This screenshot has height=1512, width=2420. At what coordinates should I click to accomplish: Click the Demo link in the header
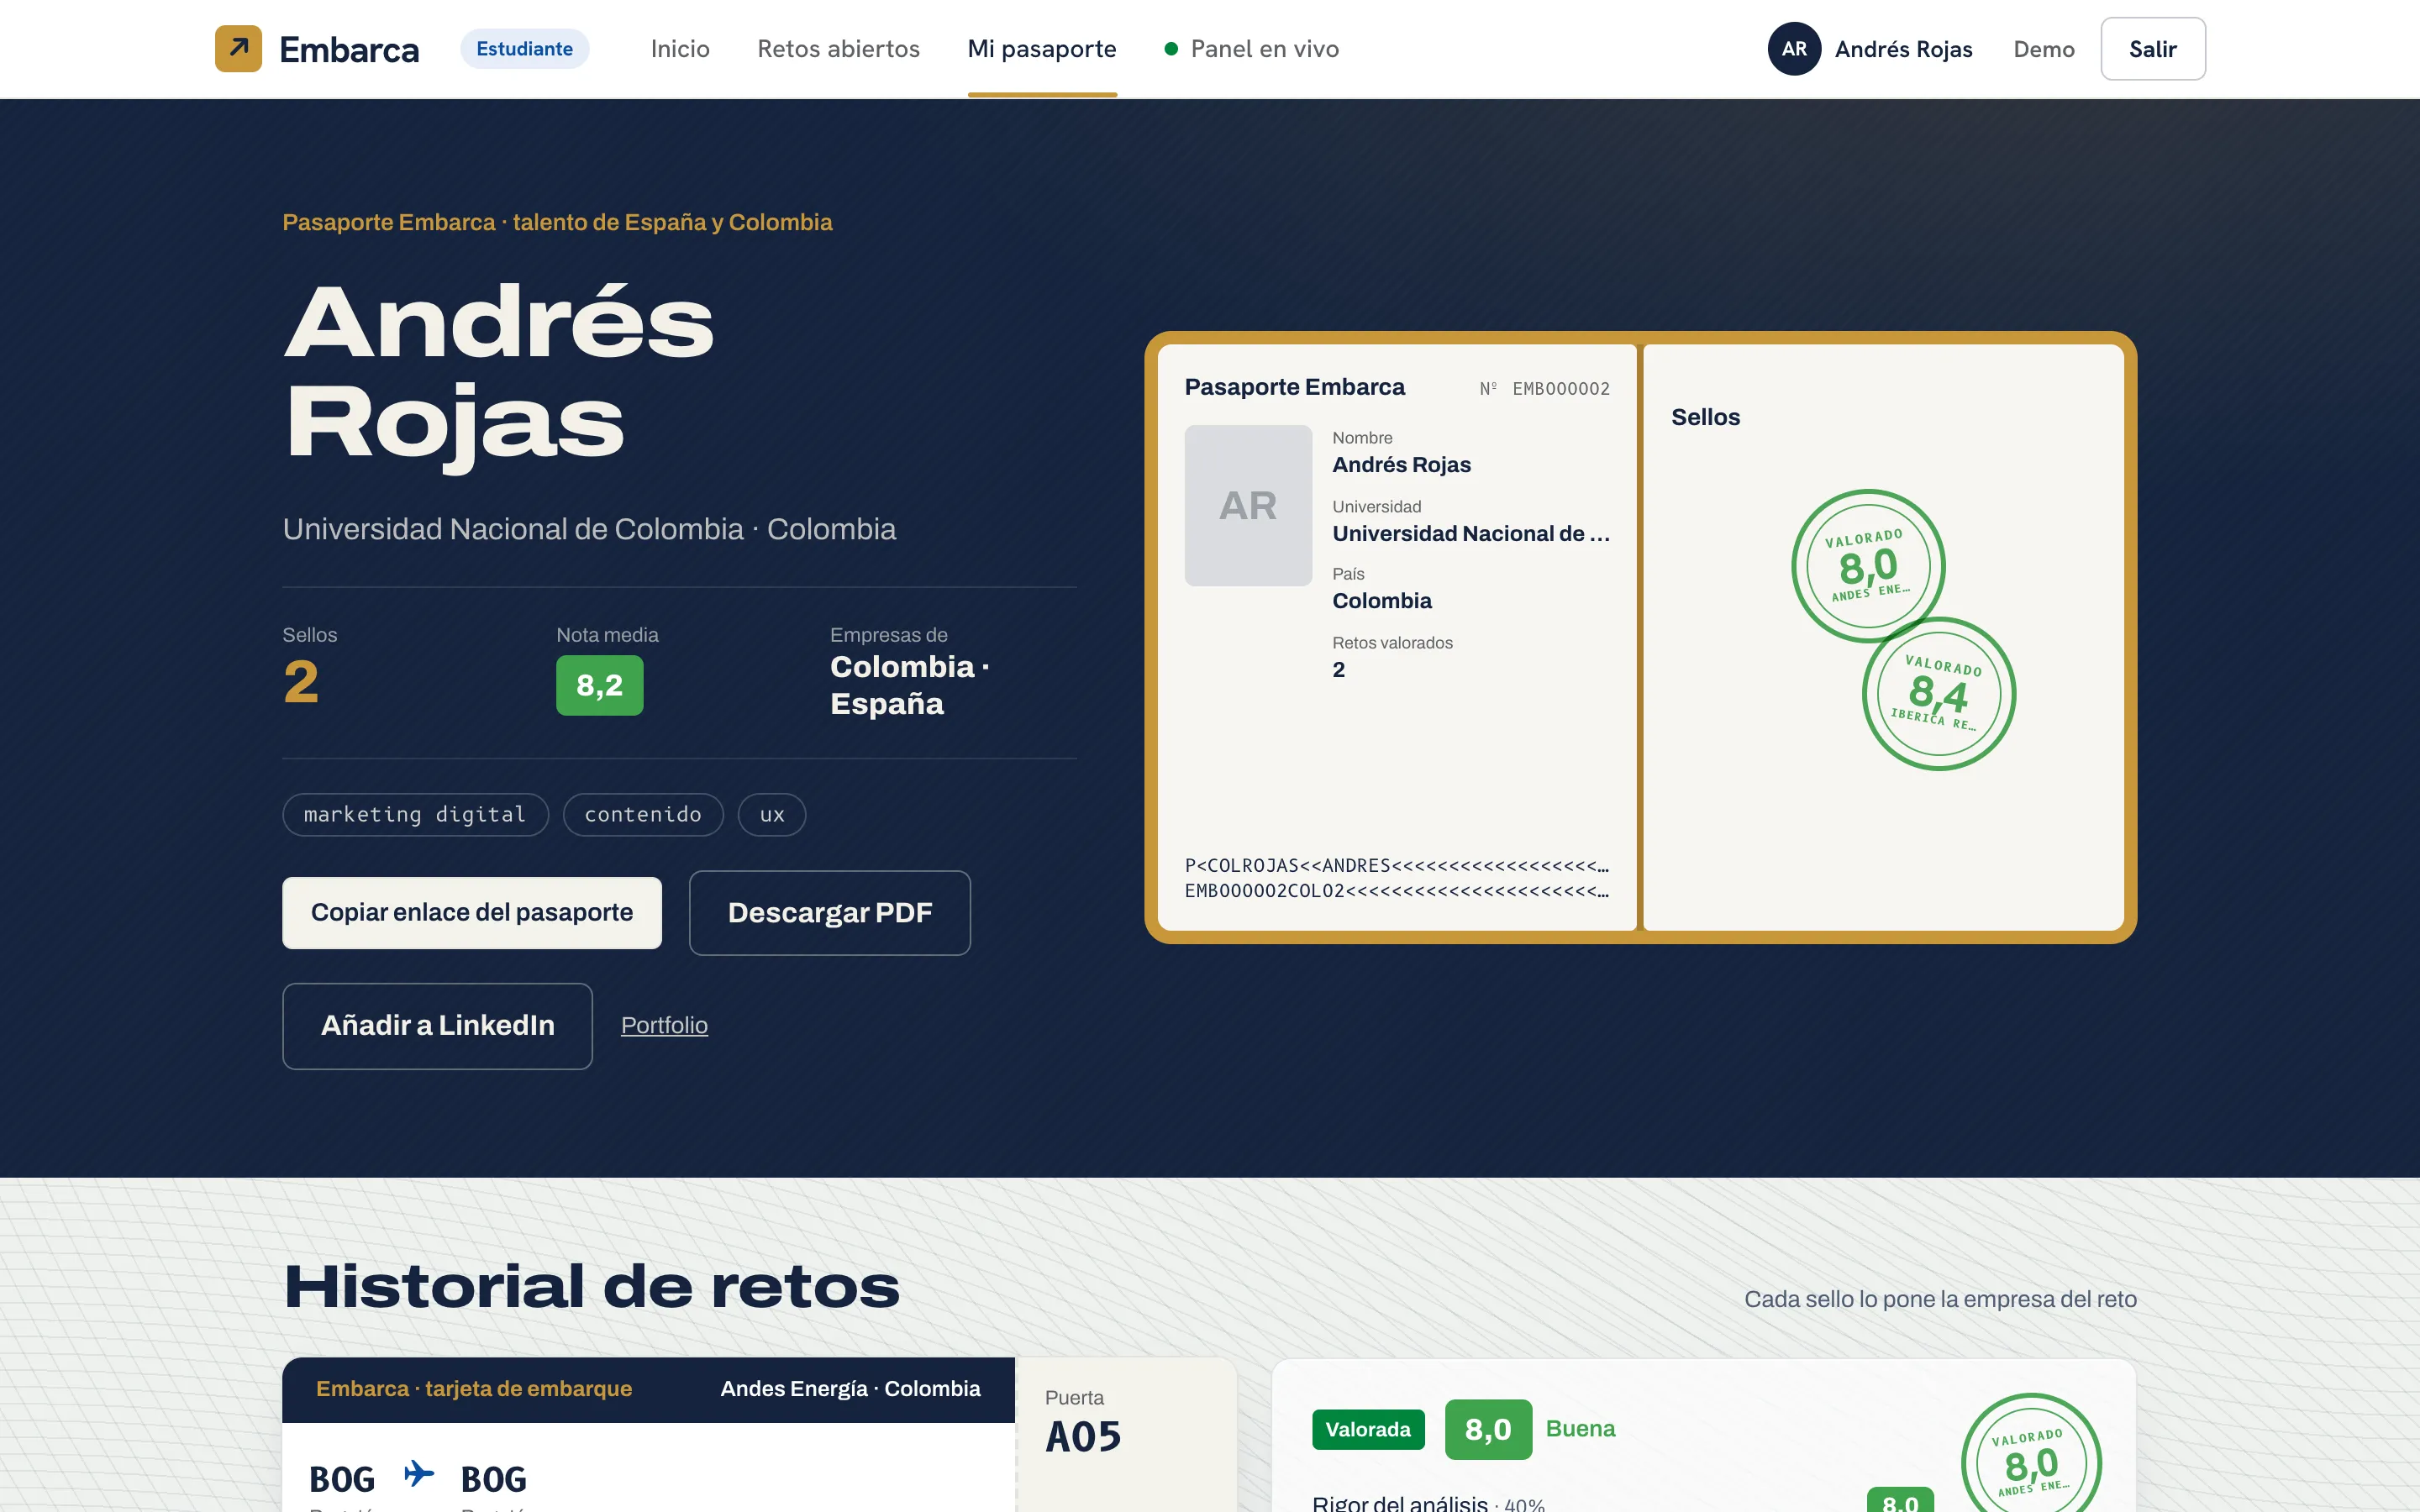pyautogui.click(x=2044, y=49)
